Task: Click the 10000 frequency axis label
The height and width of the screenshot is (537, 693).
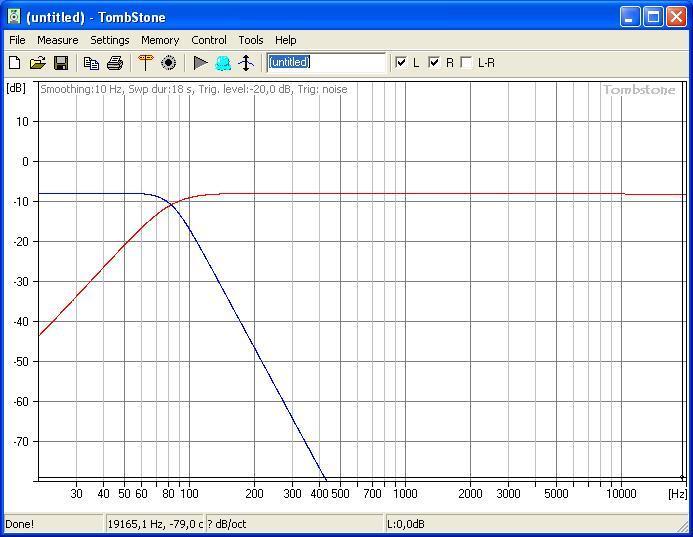Action: pos(621,493)
